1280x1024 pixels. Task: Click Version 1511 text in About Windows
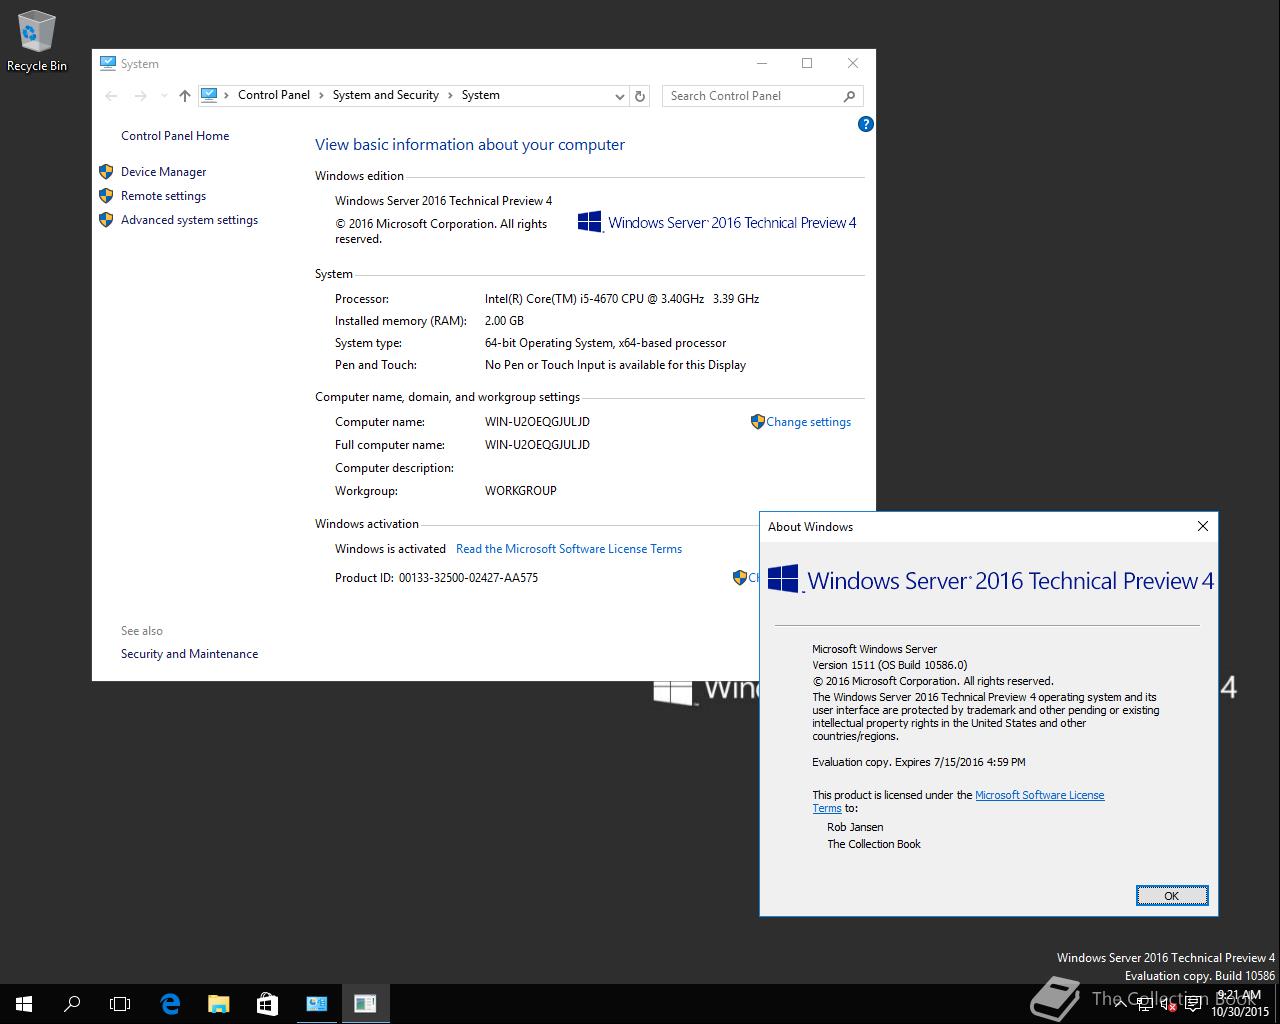[890, 665]
